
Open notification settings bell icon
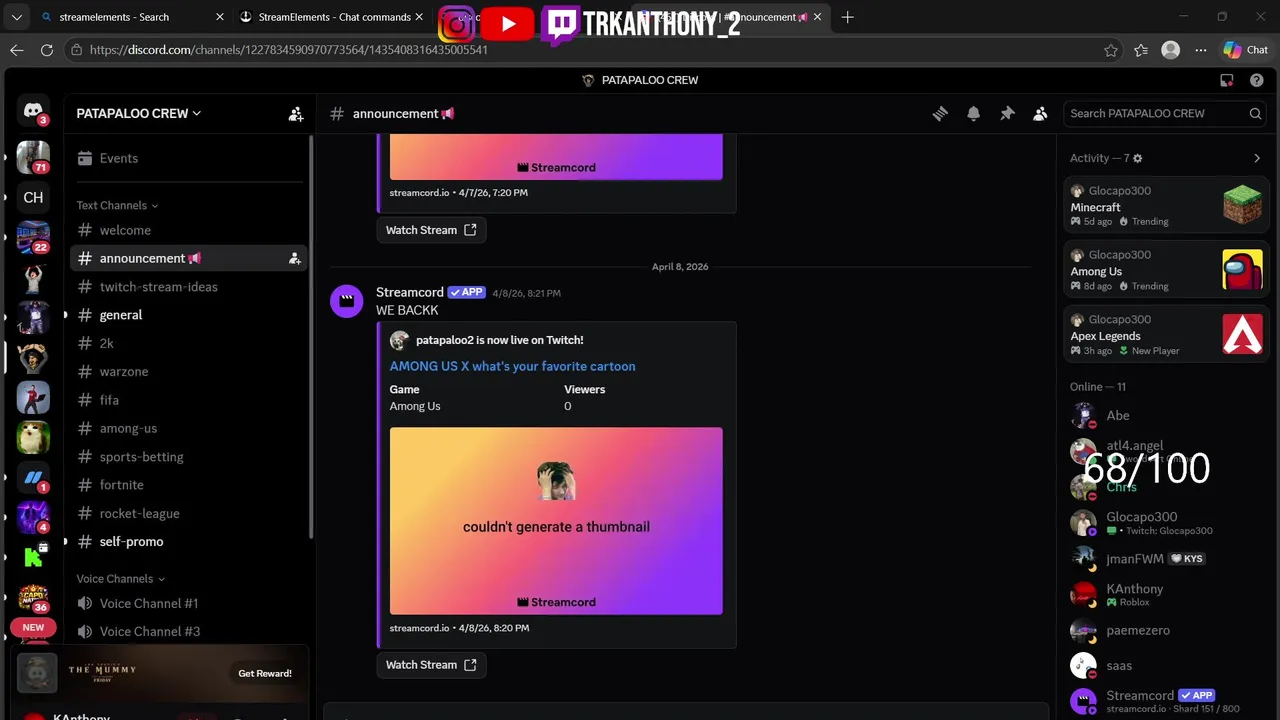click(973, 114)
